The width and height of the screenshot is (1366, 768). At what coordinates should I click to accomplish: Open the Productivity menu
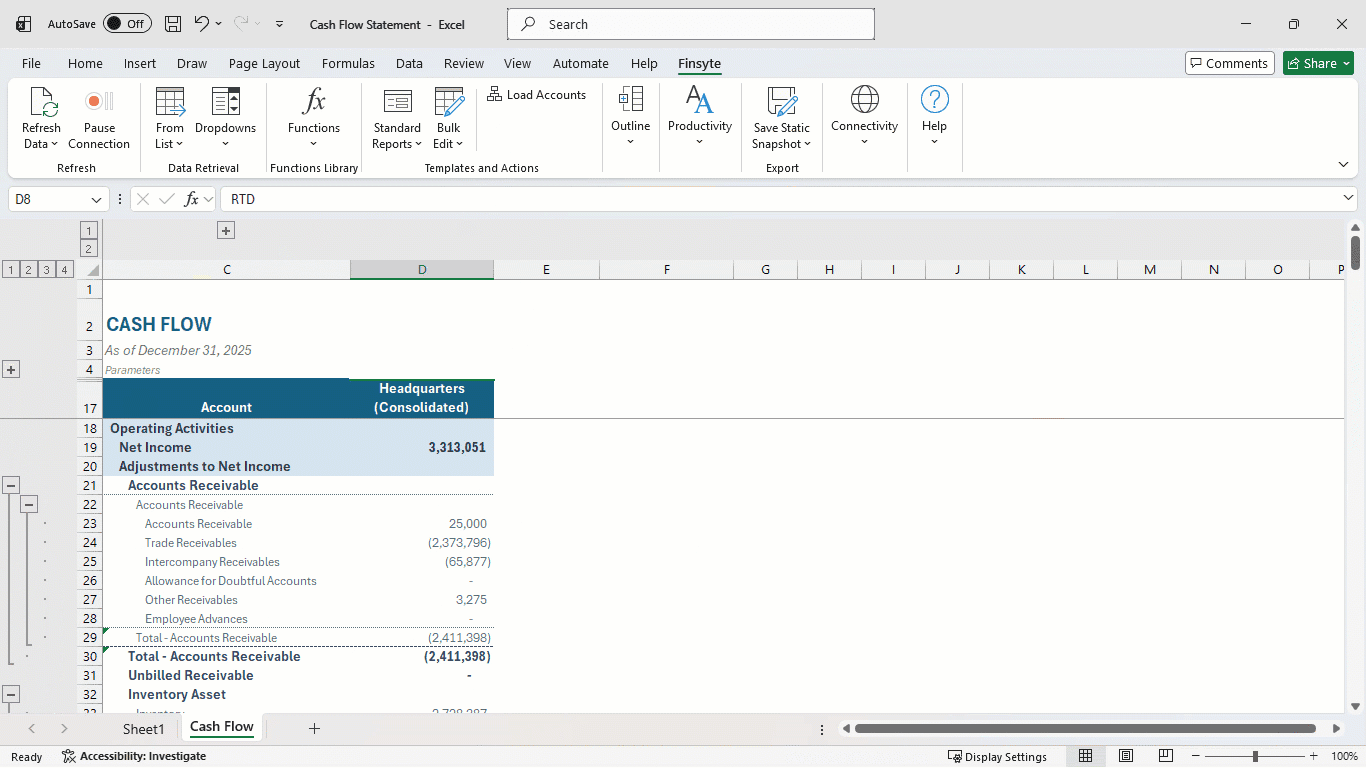click(700, 117)
